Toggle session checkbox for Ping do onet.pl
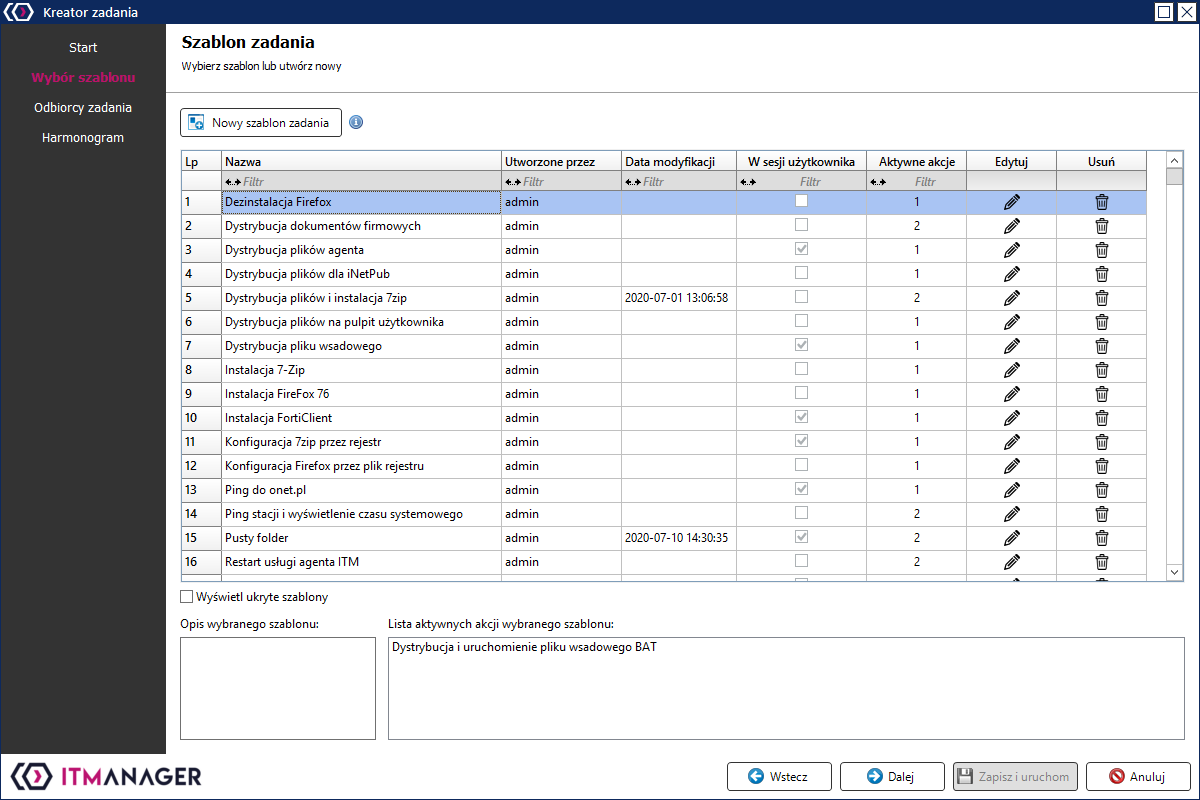1200x800 pixels. click(x=801, y=489)
